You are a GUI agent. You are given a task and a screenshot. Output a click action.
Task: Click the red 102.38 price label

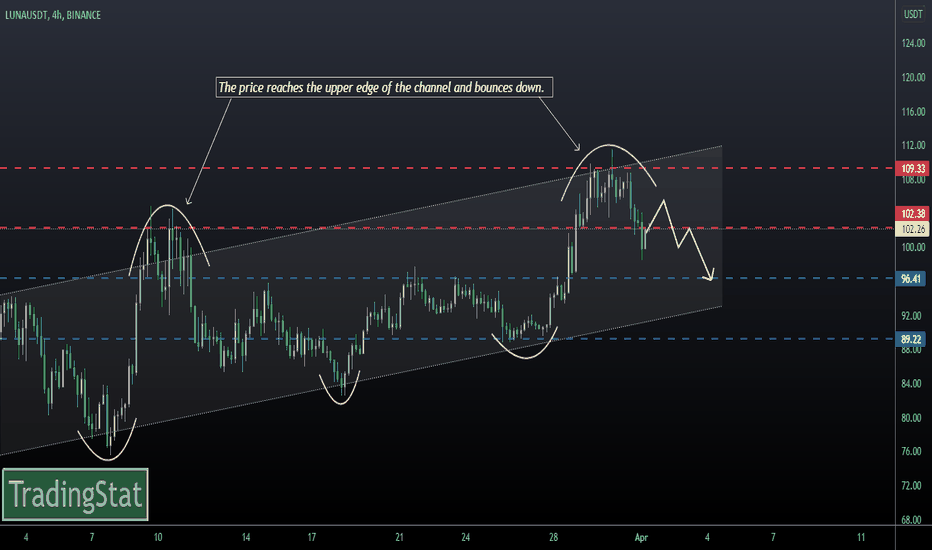click(913, 214)
